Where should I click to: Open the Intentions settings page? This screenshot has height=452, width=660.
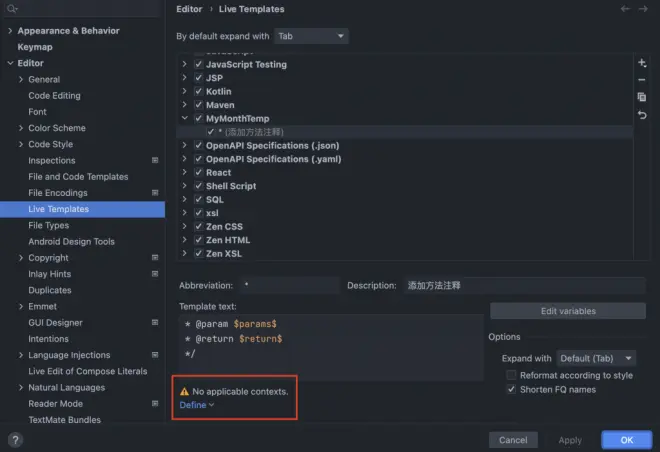click(48, 339)
